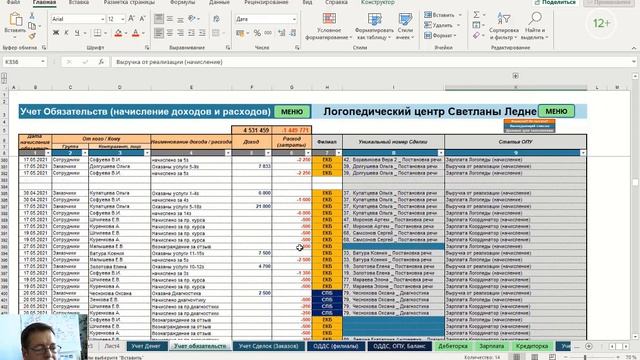Screen dimensions: 640x360
Task: Open Форматировать как таблицу gallery
Action: (374, 27)
